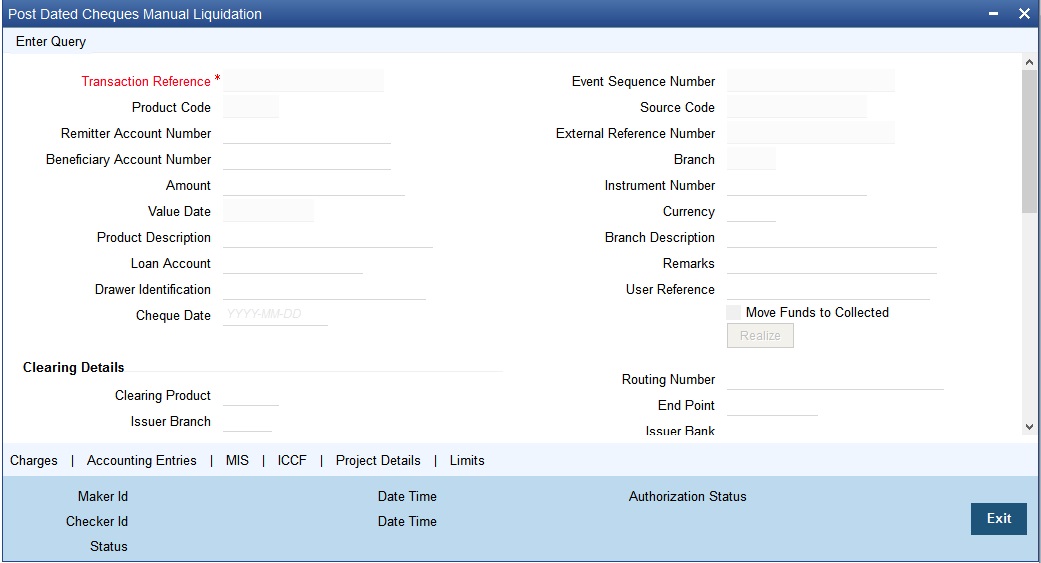Screen dimensions: 1041x563
Task: Tick the Move Funds to Collected checkbox
Action: [734, 313]
